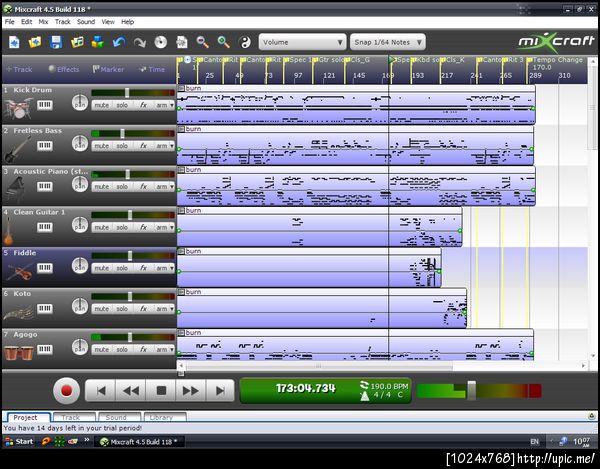Solo the Acoustic Piano track
This screenshot has height=469, width=600.
click(x=122, y=187)
